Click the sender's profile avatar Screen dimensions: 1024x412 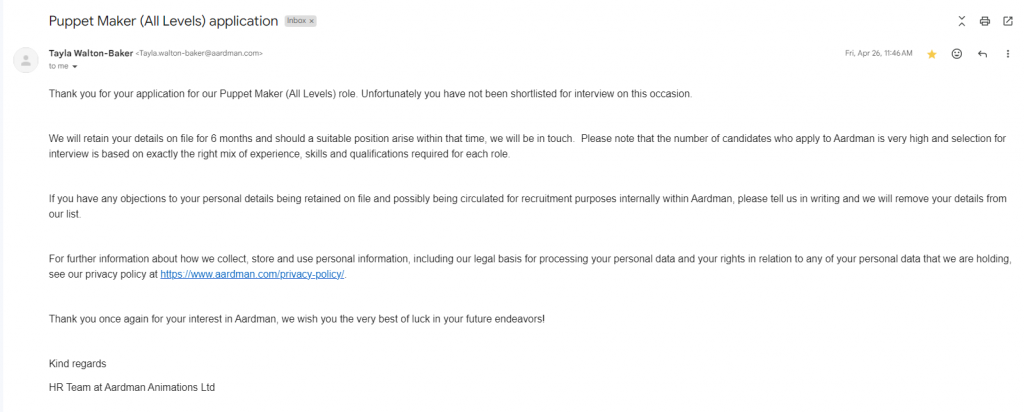(25, 60)
